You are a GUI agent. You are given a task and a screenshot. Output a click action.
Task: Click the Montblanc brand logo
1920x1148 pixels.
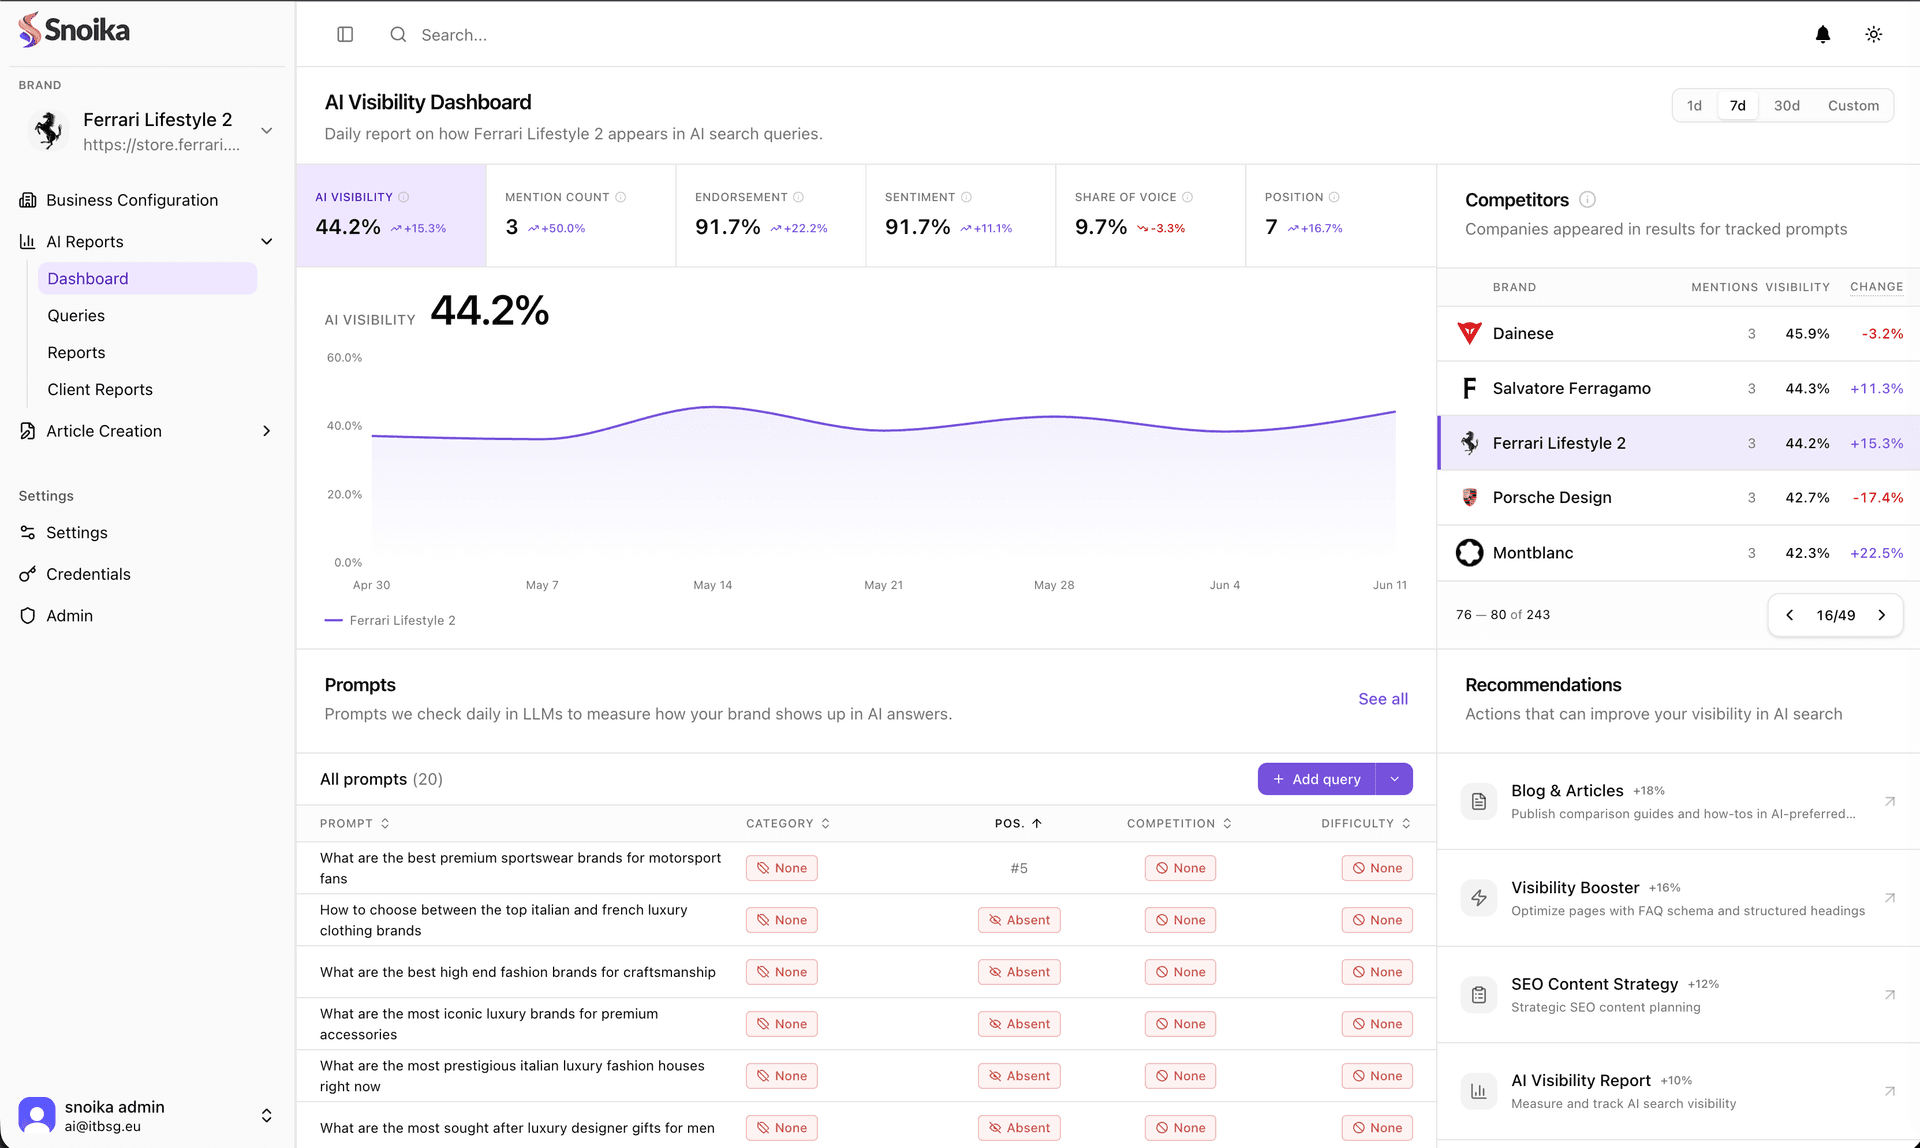1469,553
